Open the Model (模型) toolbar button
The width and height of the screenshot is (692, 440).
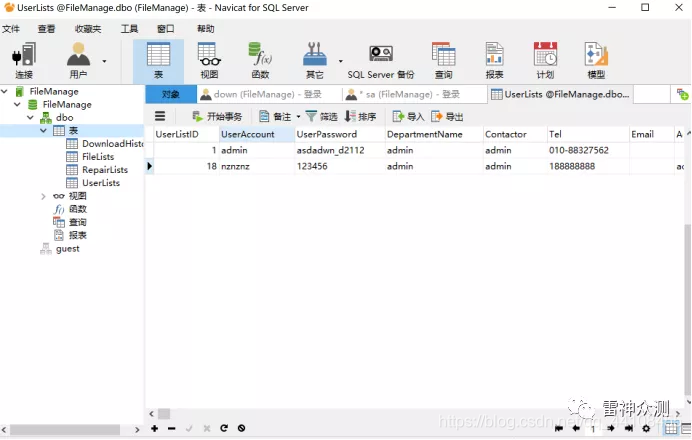coord(596,60)
